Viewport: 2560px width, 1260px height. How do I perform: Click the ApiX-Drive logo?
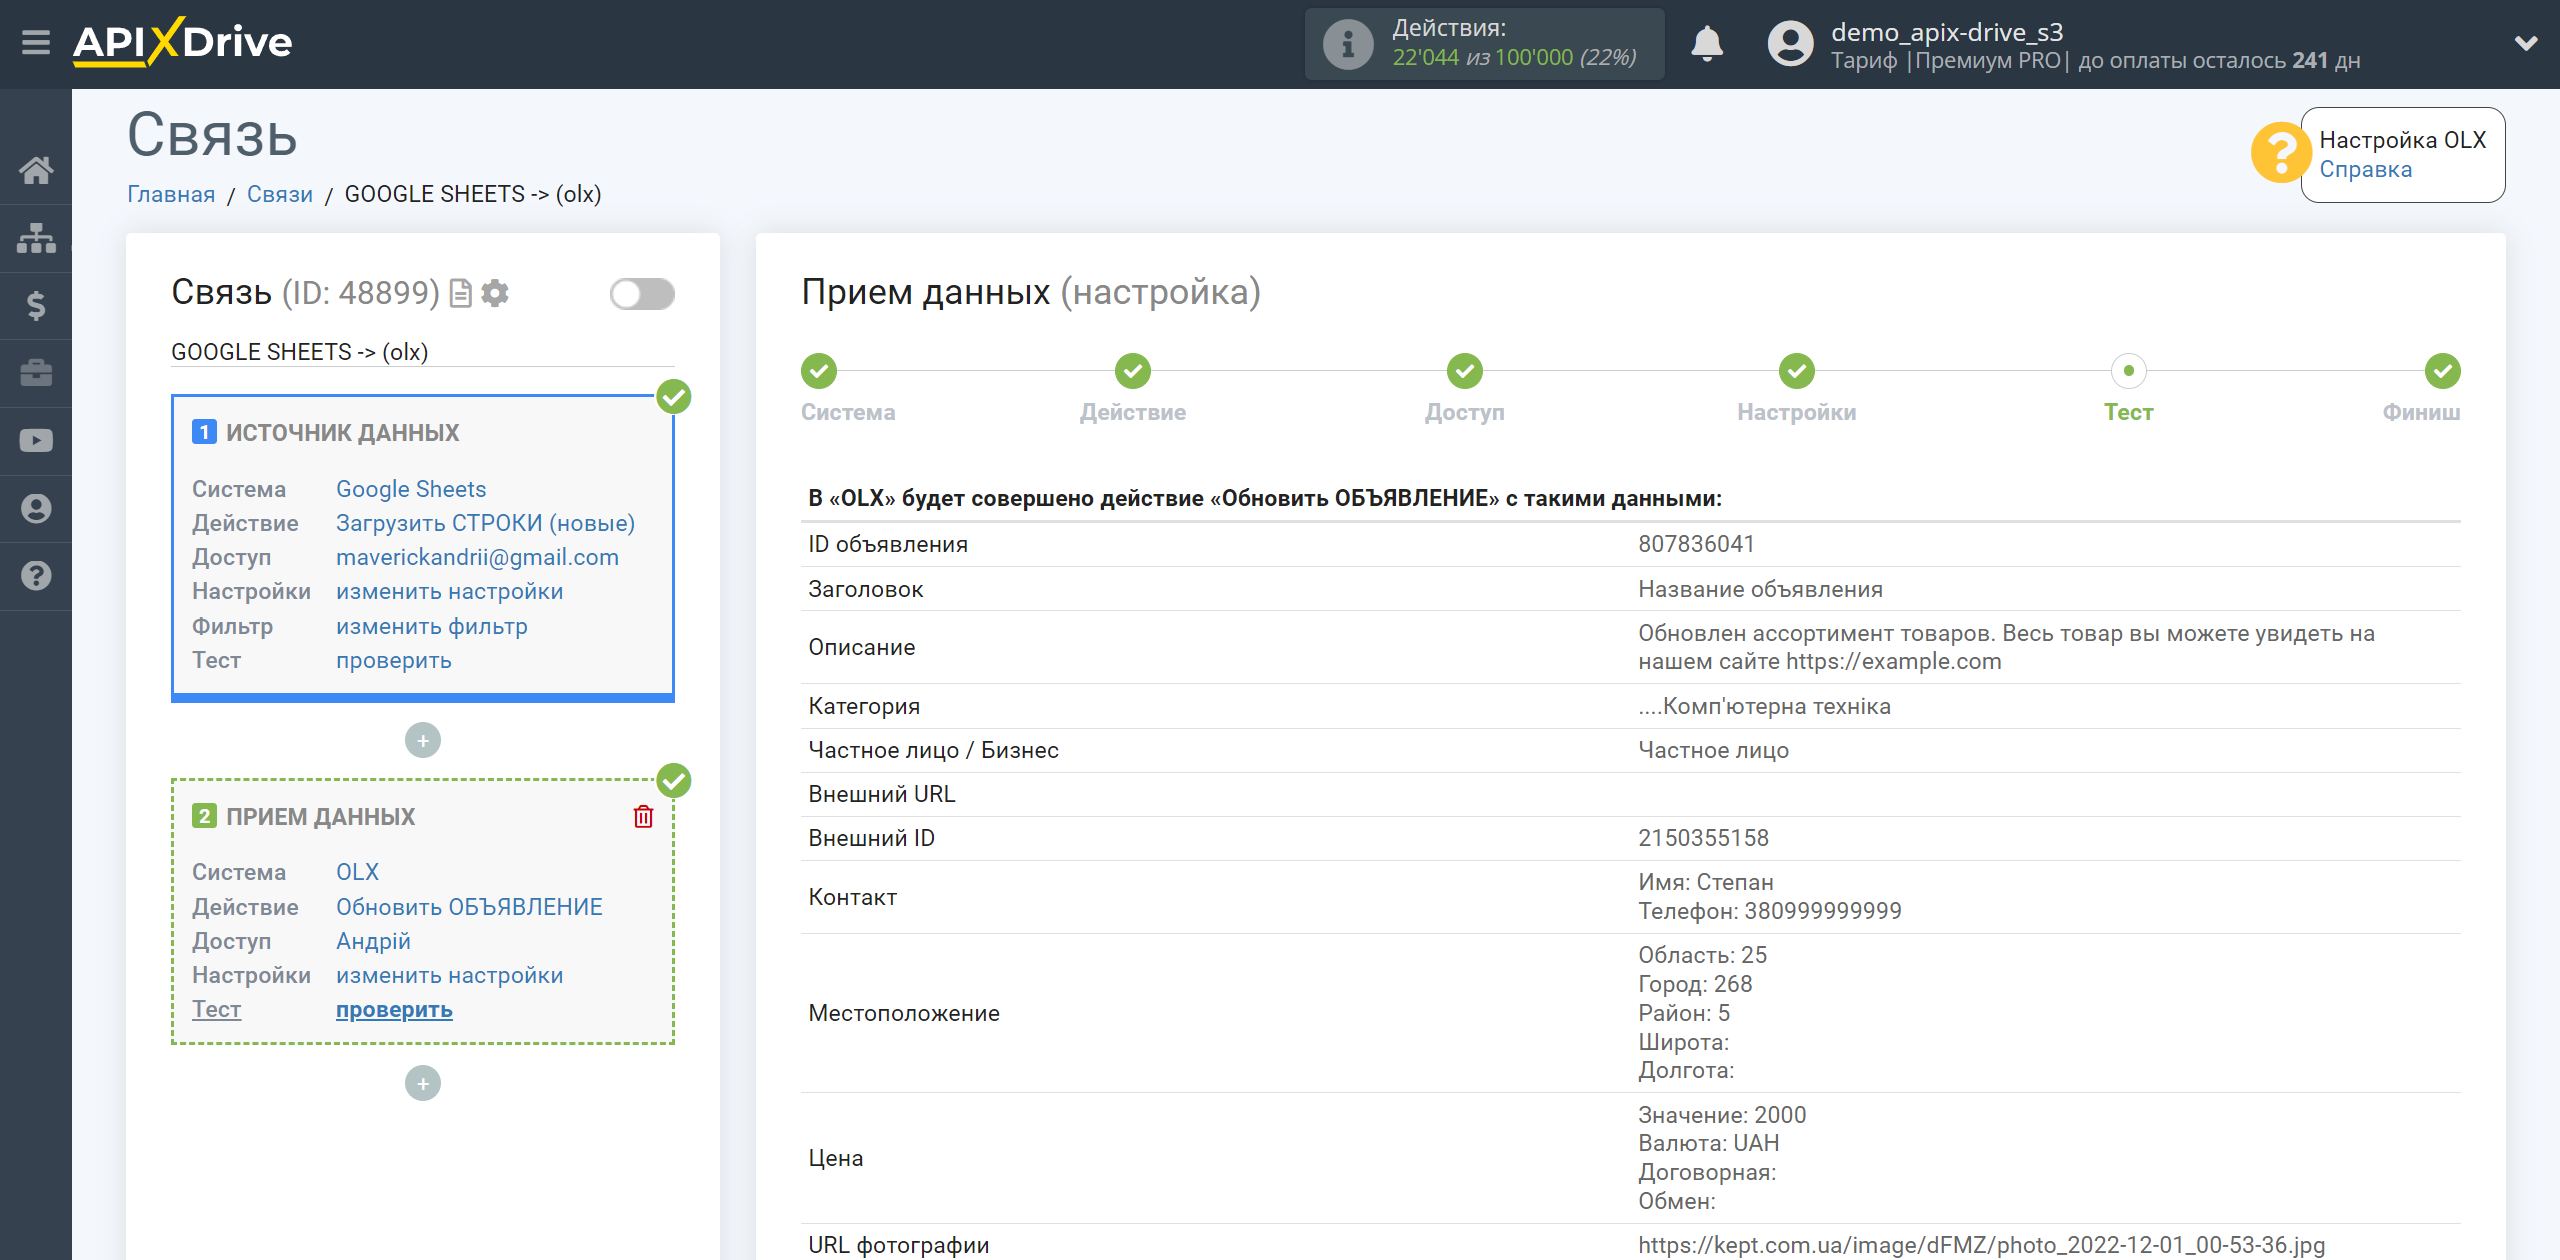tap(183, 43)
